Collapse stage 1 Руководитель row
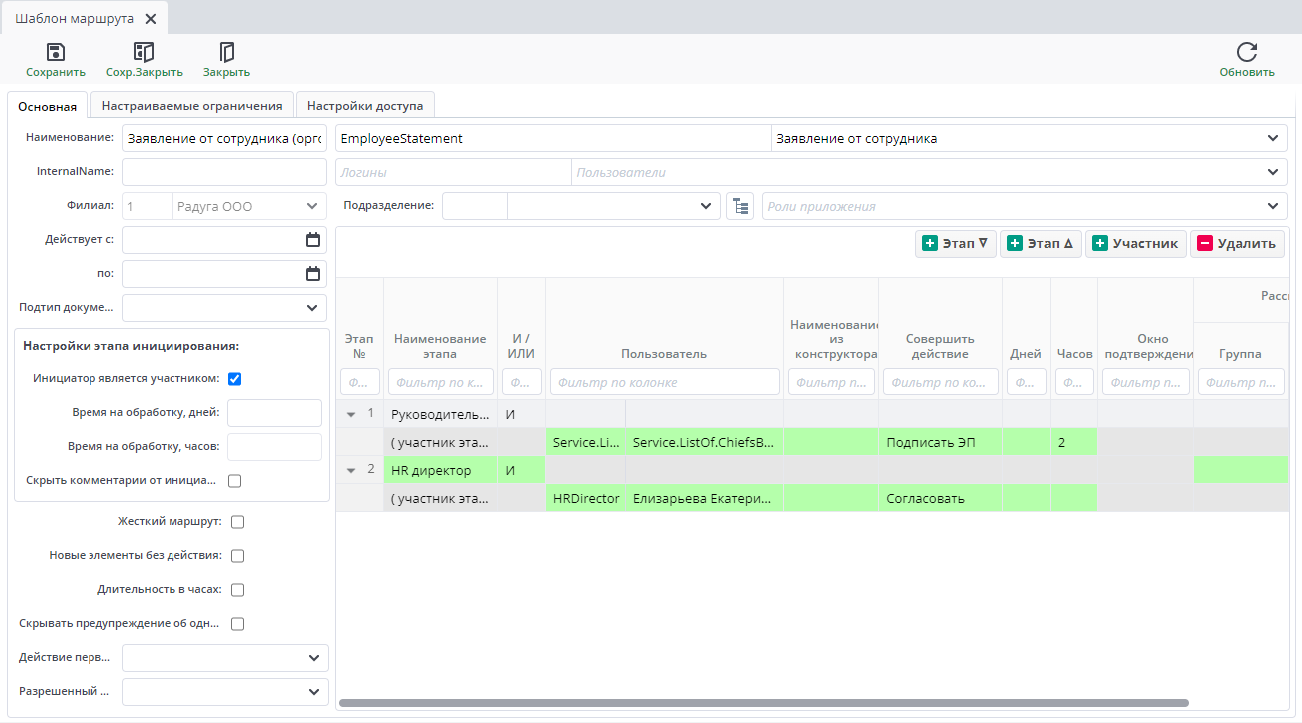The width and height of the screenshot is (1302, 723). [x=351, y=414]
